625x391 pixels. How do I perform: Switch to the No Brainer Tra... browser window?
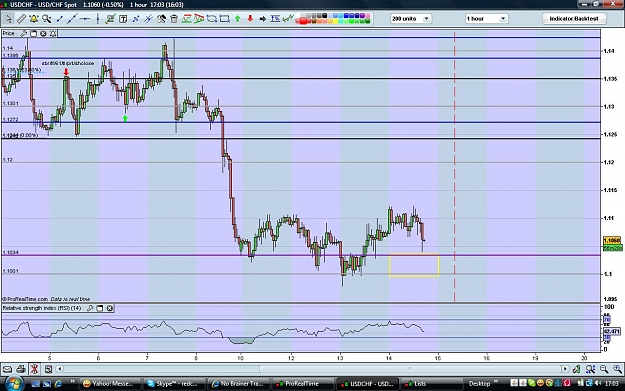238,383
